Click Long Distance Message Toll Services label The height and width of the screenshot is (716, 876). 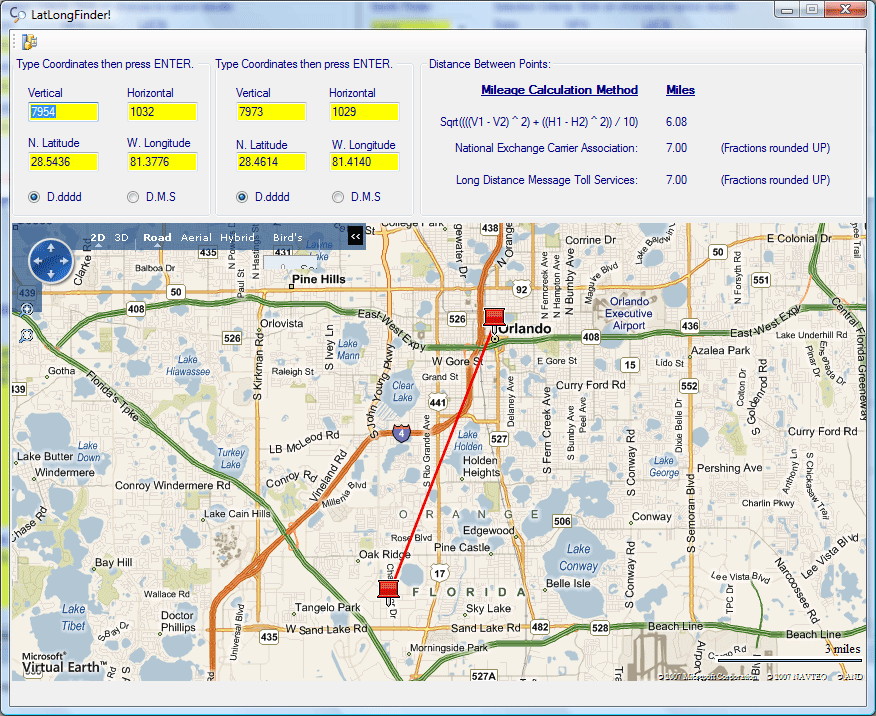tap(546, 180)
